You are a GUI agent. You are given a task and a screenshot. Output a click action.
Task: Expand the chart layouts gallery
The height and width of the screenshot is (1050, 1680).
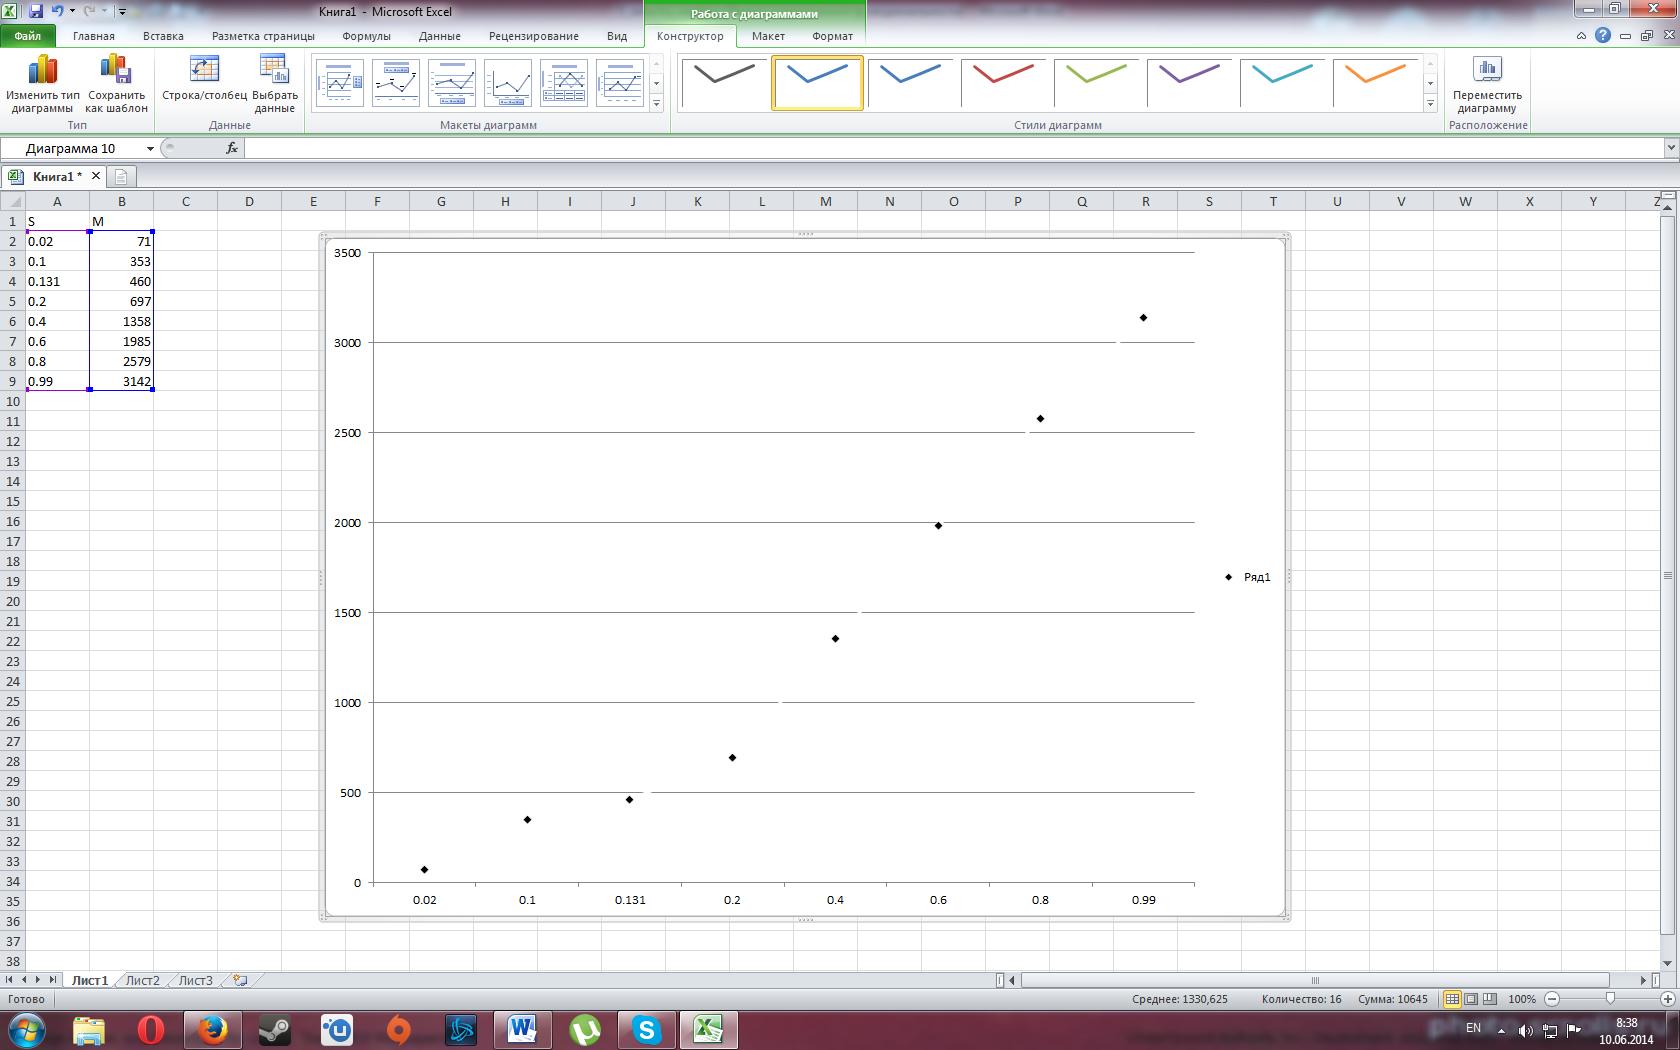(656, 104)
